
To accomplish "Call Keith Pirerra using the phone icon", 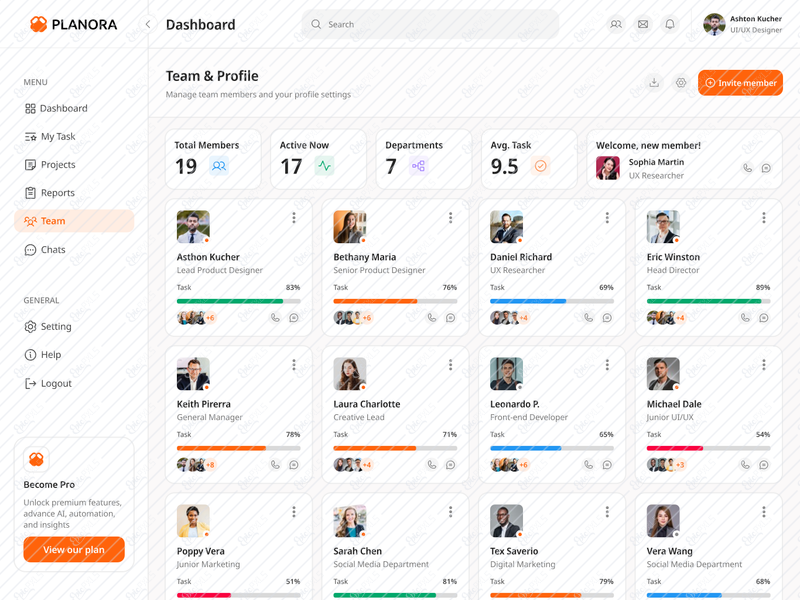I will tap(275, 465).
